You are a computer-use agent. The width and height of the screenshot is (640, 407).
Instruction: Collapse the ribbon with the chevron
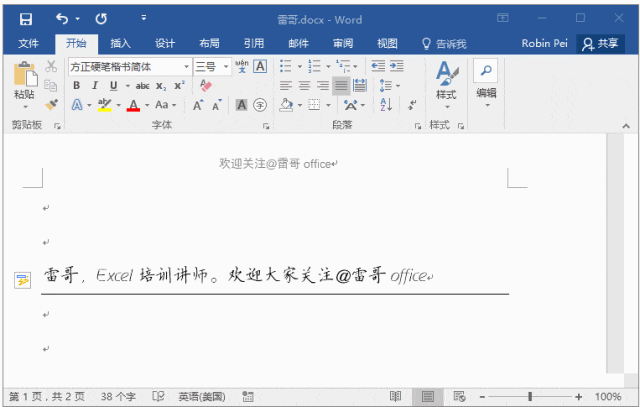(626, 126)
